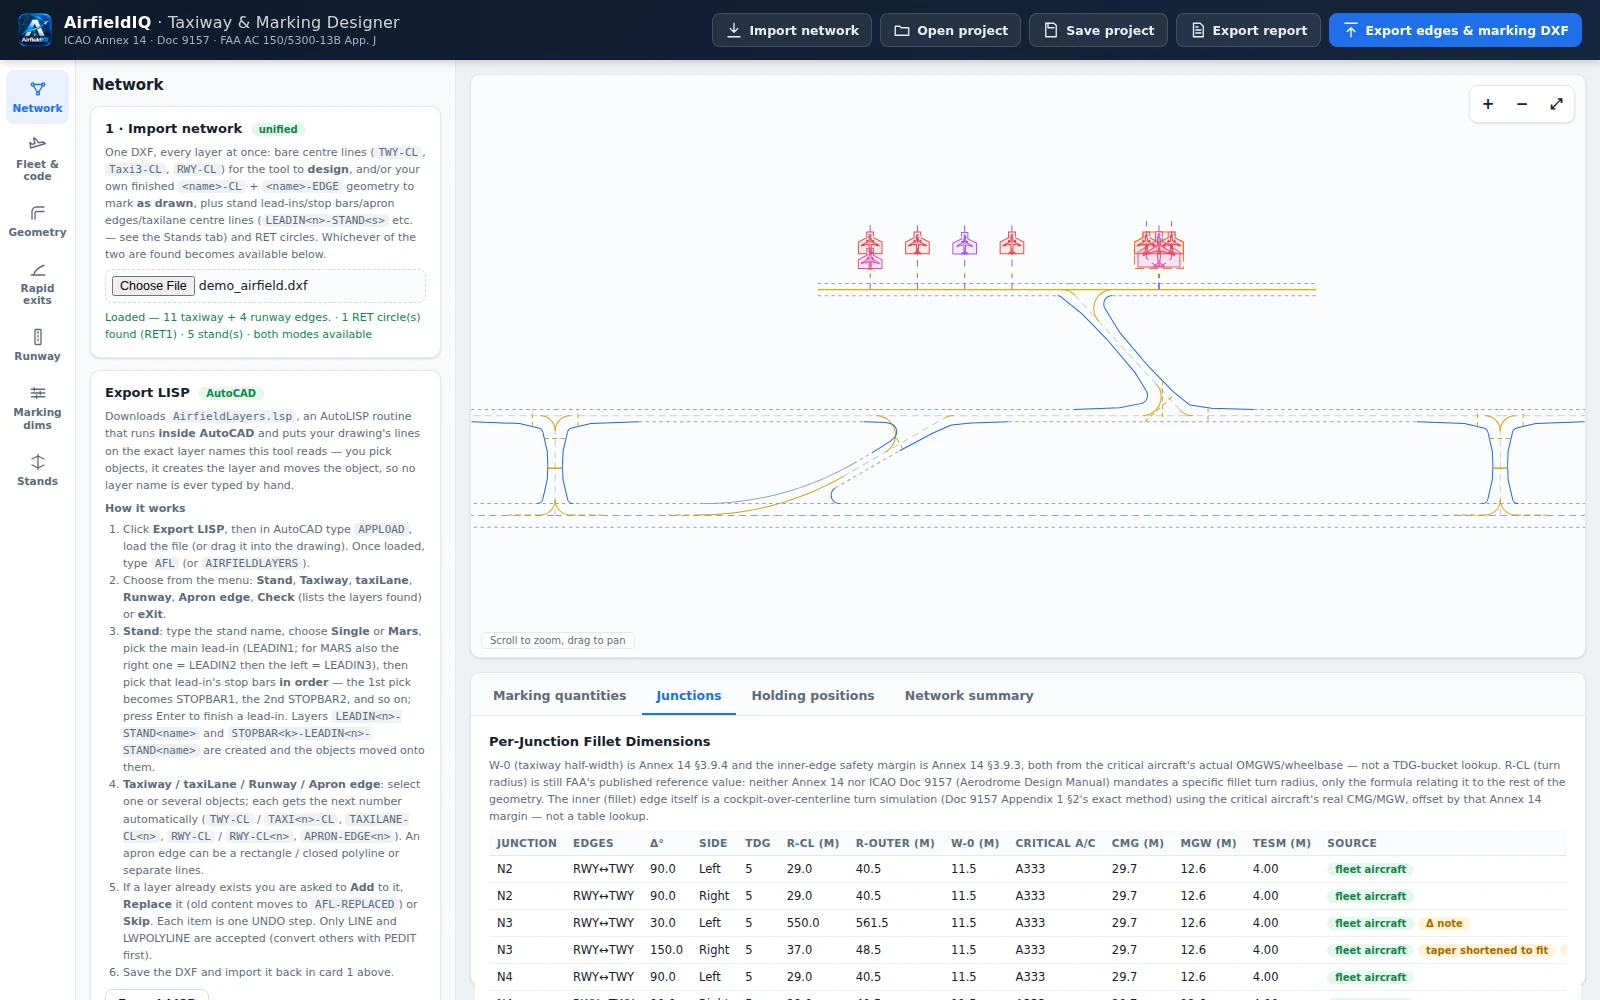Image resolution: width=1600 pixels, height=1000 pixels.
Task: Click the 37.0 R-CL value
Action: [799, 950]
